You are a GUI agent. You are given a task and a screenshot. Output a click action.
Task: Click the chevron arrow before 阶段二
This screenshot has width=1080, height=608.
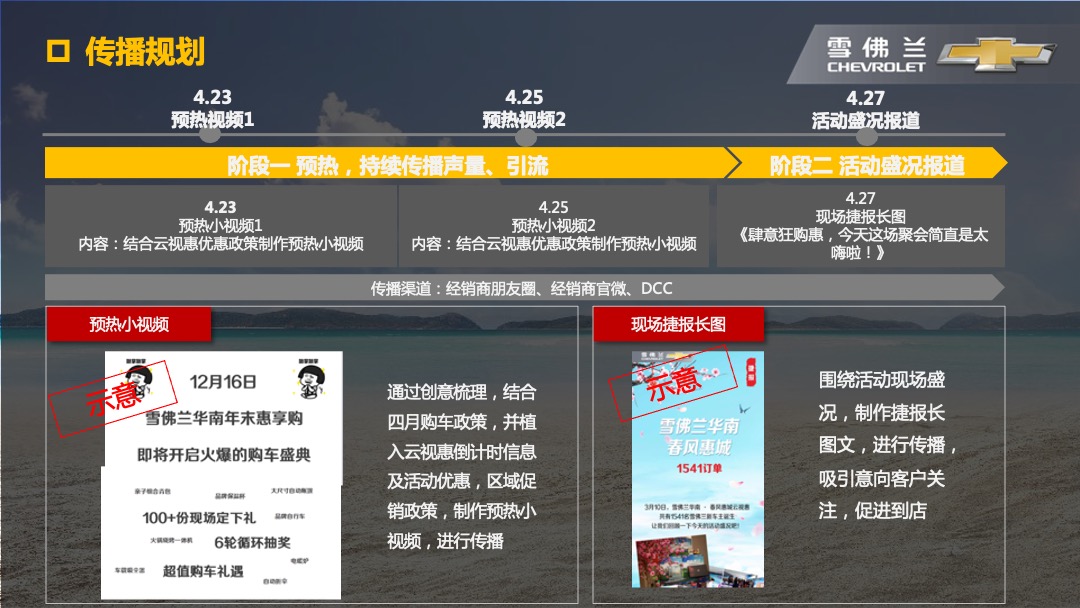point(733,163)
